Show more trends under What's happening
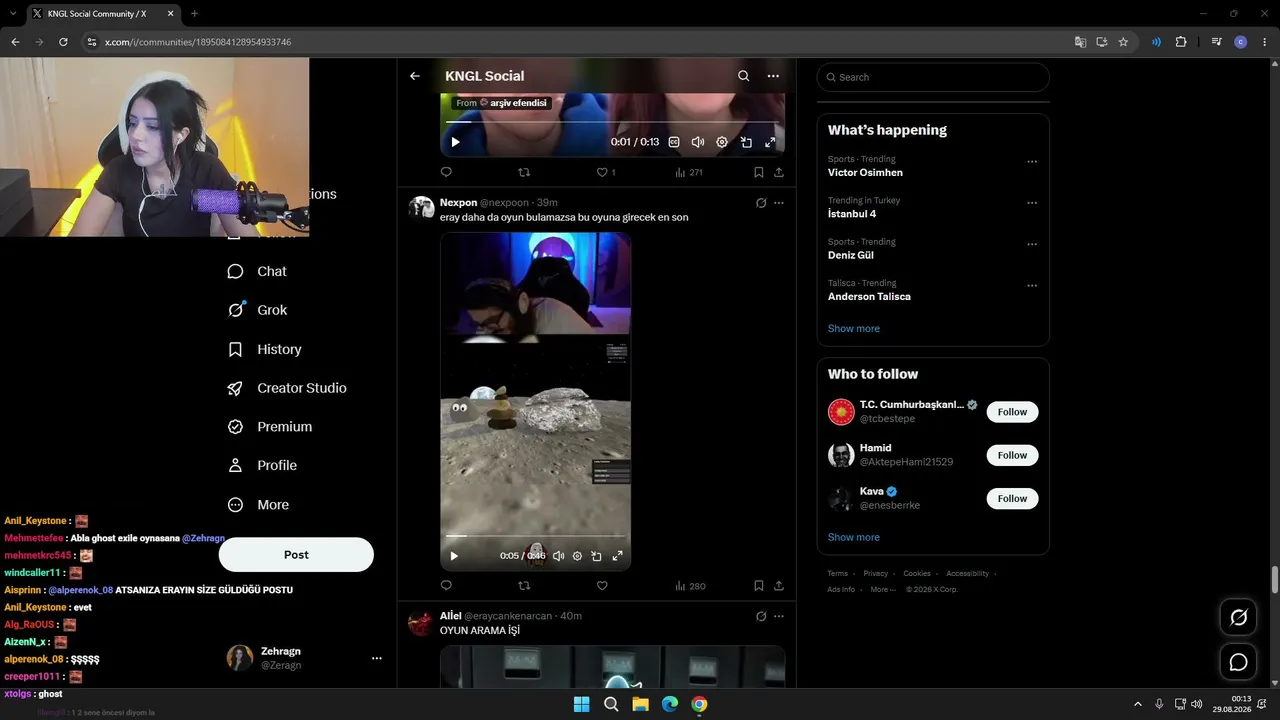 click(854, 328)
